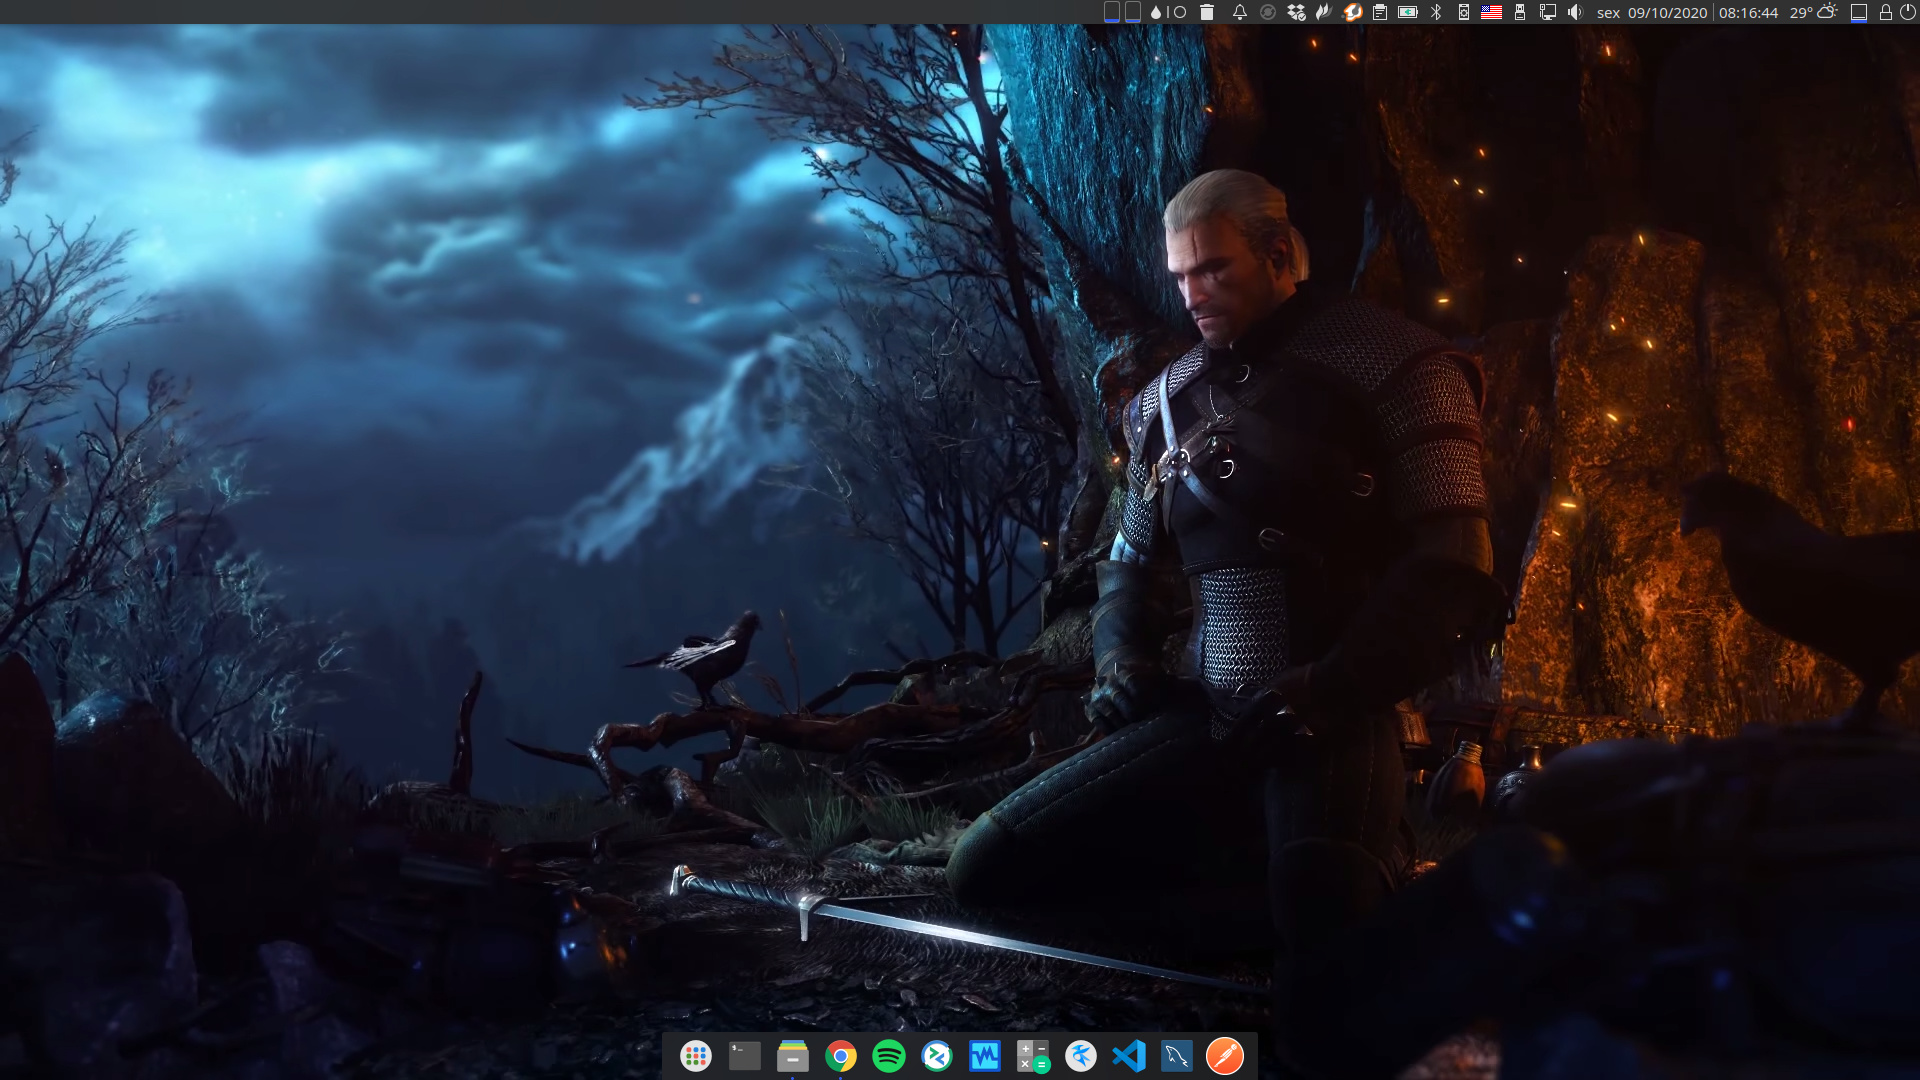Open the remote desktop app with green arrows
Screen dimensions: 1920x1080
[937, 1056]
